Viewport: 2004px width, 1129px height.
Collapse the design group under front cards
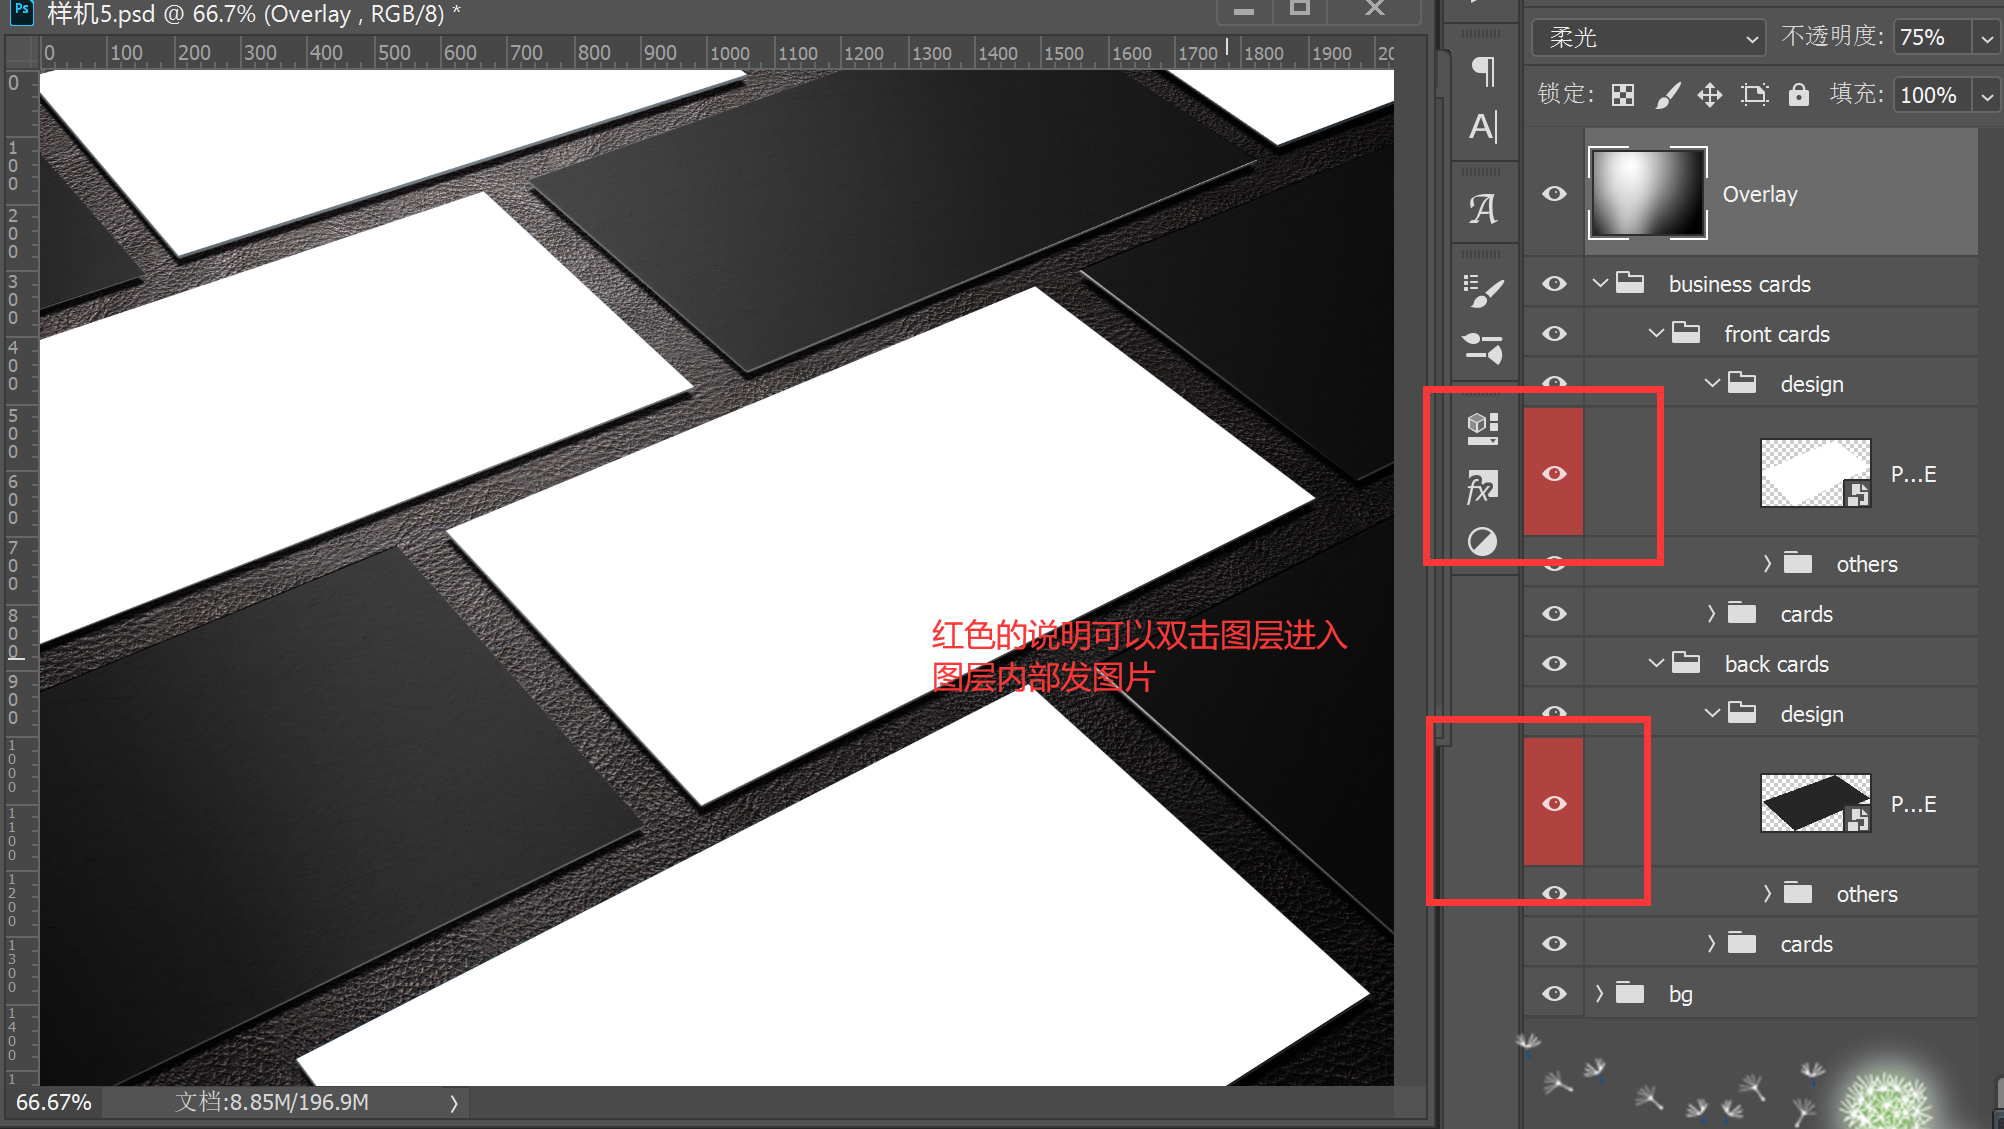pyautogui.click(x=1712, y=383)
